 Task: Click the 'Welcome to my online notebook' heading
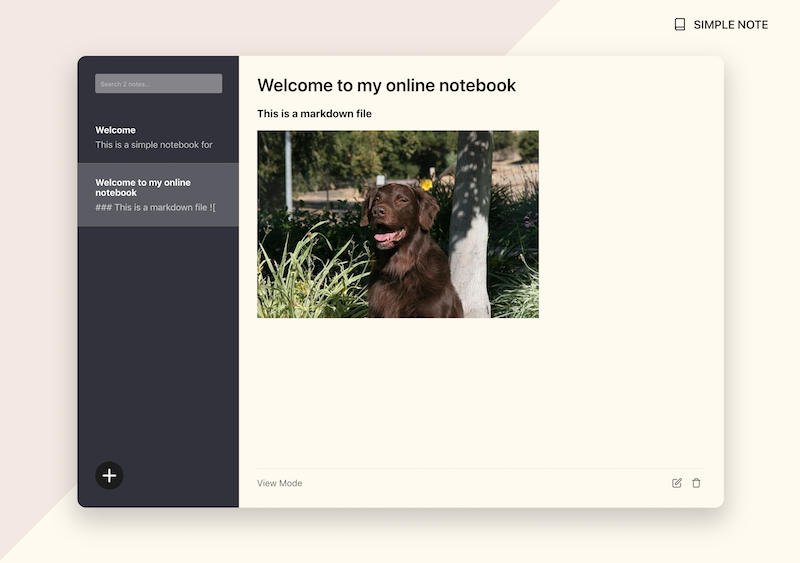tap(386, 86)
